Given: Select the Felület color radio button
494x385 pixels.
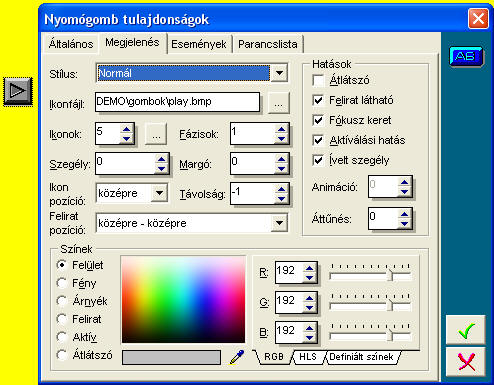Looking at the screenshot, I should pyautogui.click(x=62, y=265).
